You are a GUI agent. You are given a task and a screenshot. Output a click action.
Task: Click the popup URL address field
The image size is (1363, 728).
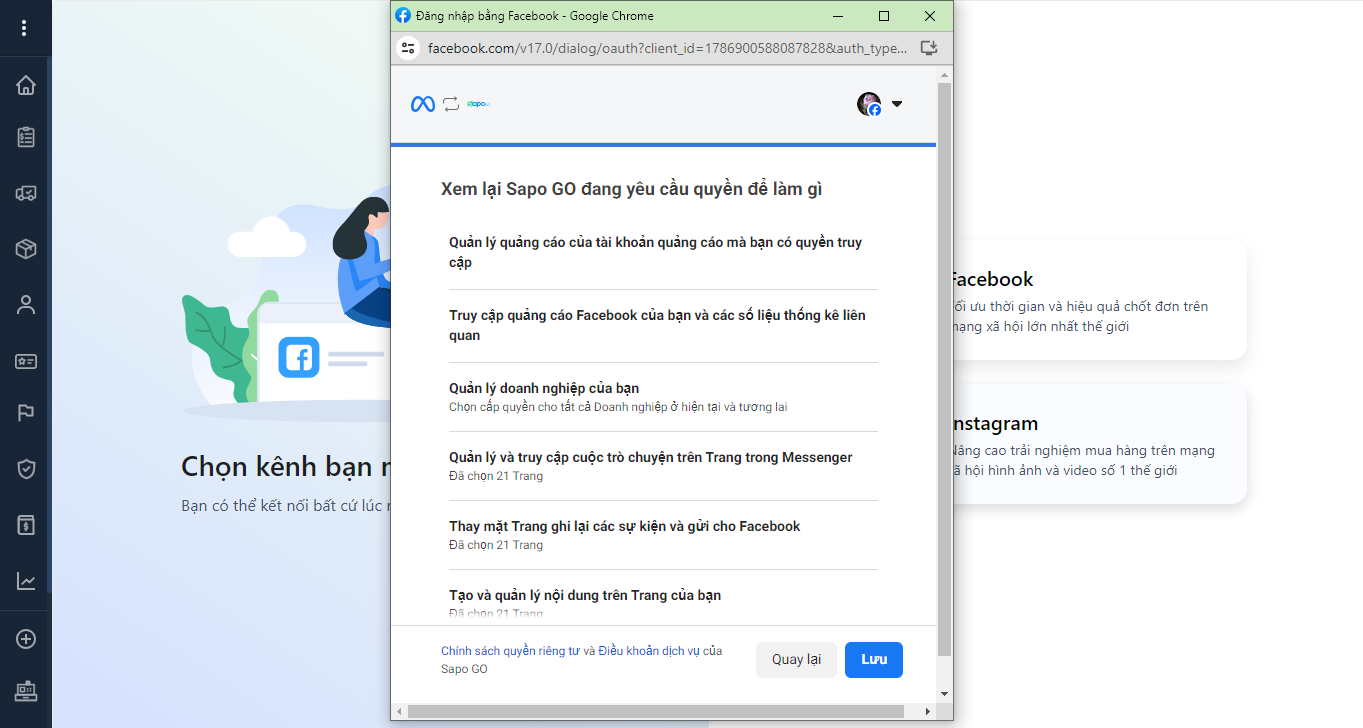667,48
